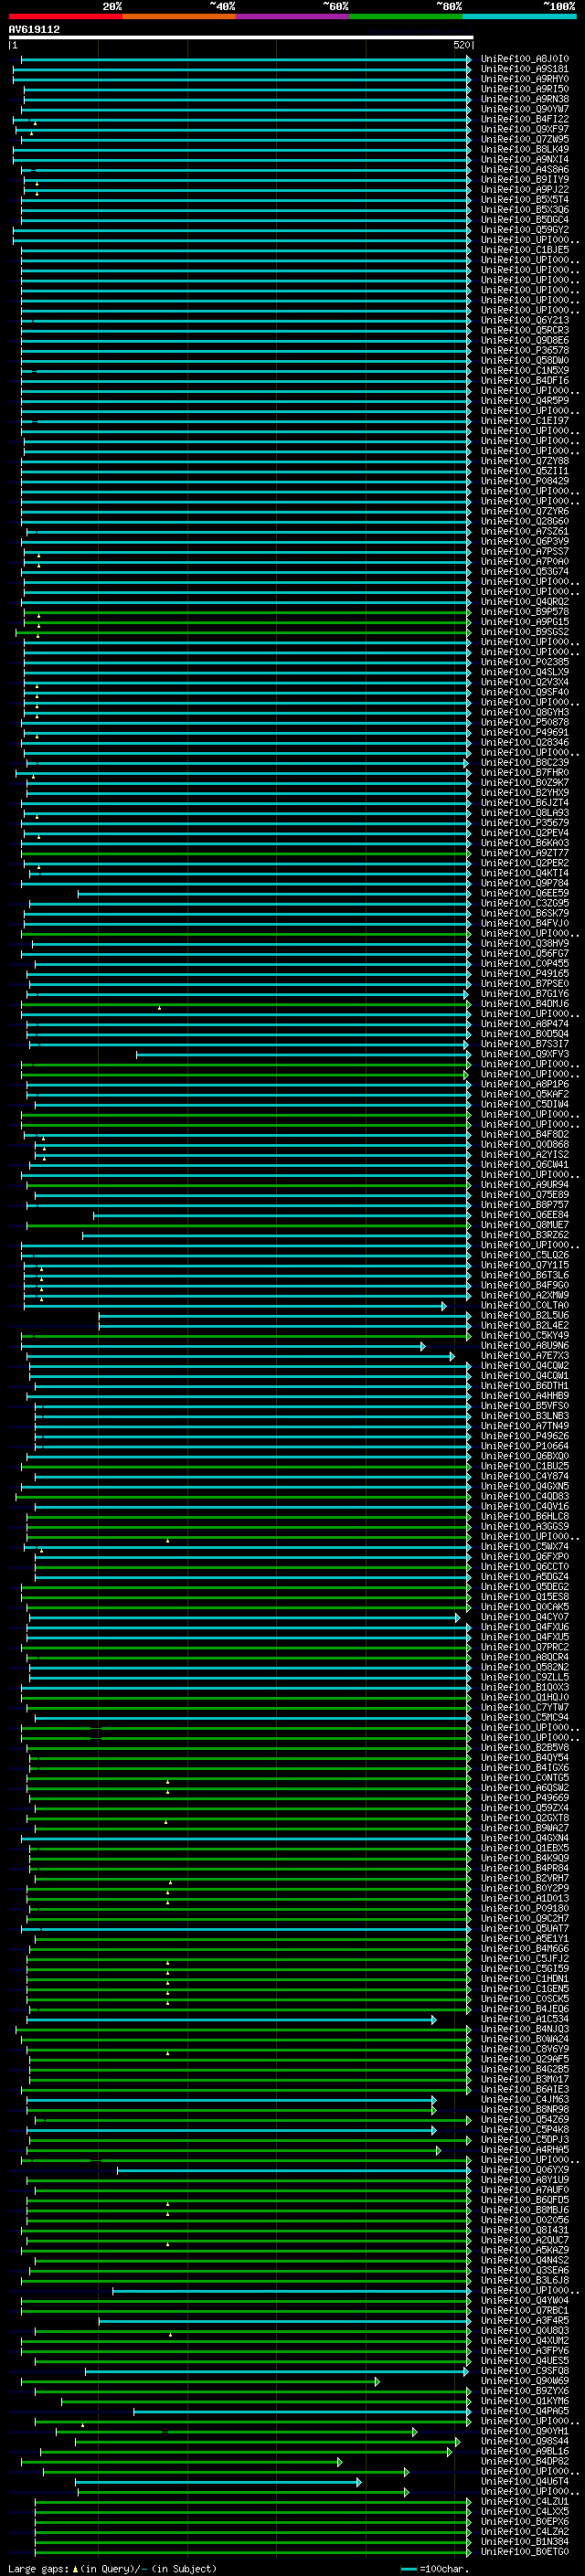
Task: Select the UniRef100_A2YIS2 label
Action: coord(525,1154)
